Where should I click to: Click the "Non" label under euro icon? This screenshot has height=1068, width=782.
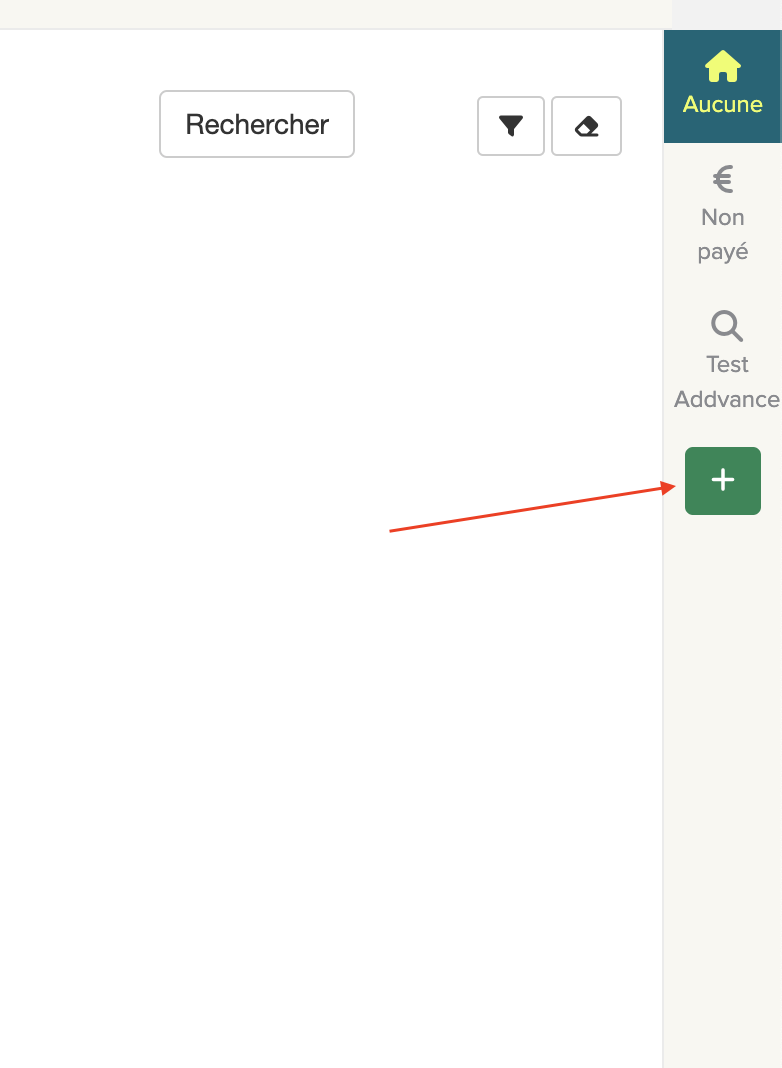point(723,217)
